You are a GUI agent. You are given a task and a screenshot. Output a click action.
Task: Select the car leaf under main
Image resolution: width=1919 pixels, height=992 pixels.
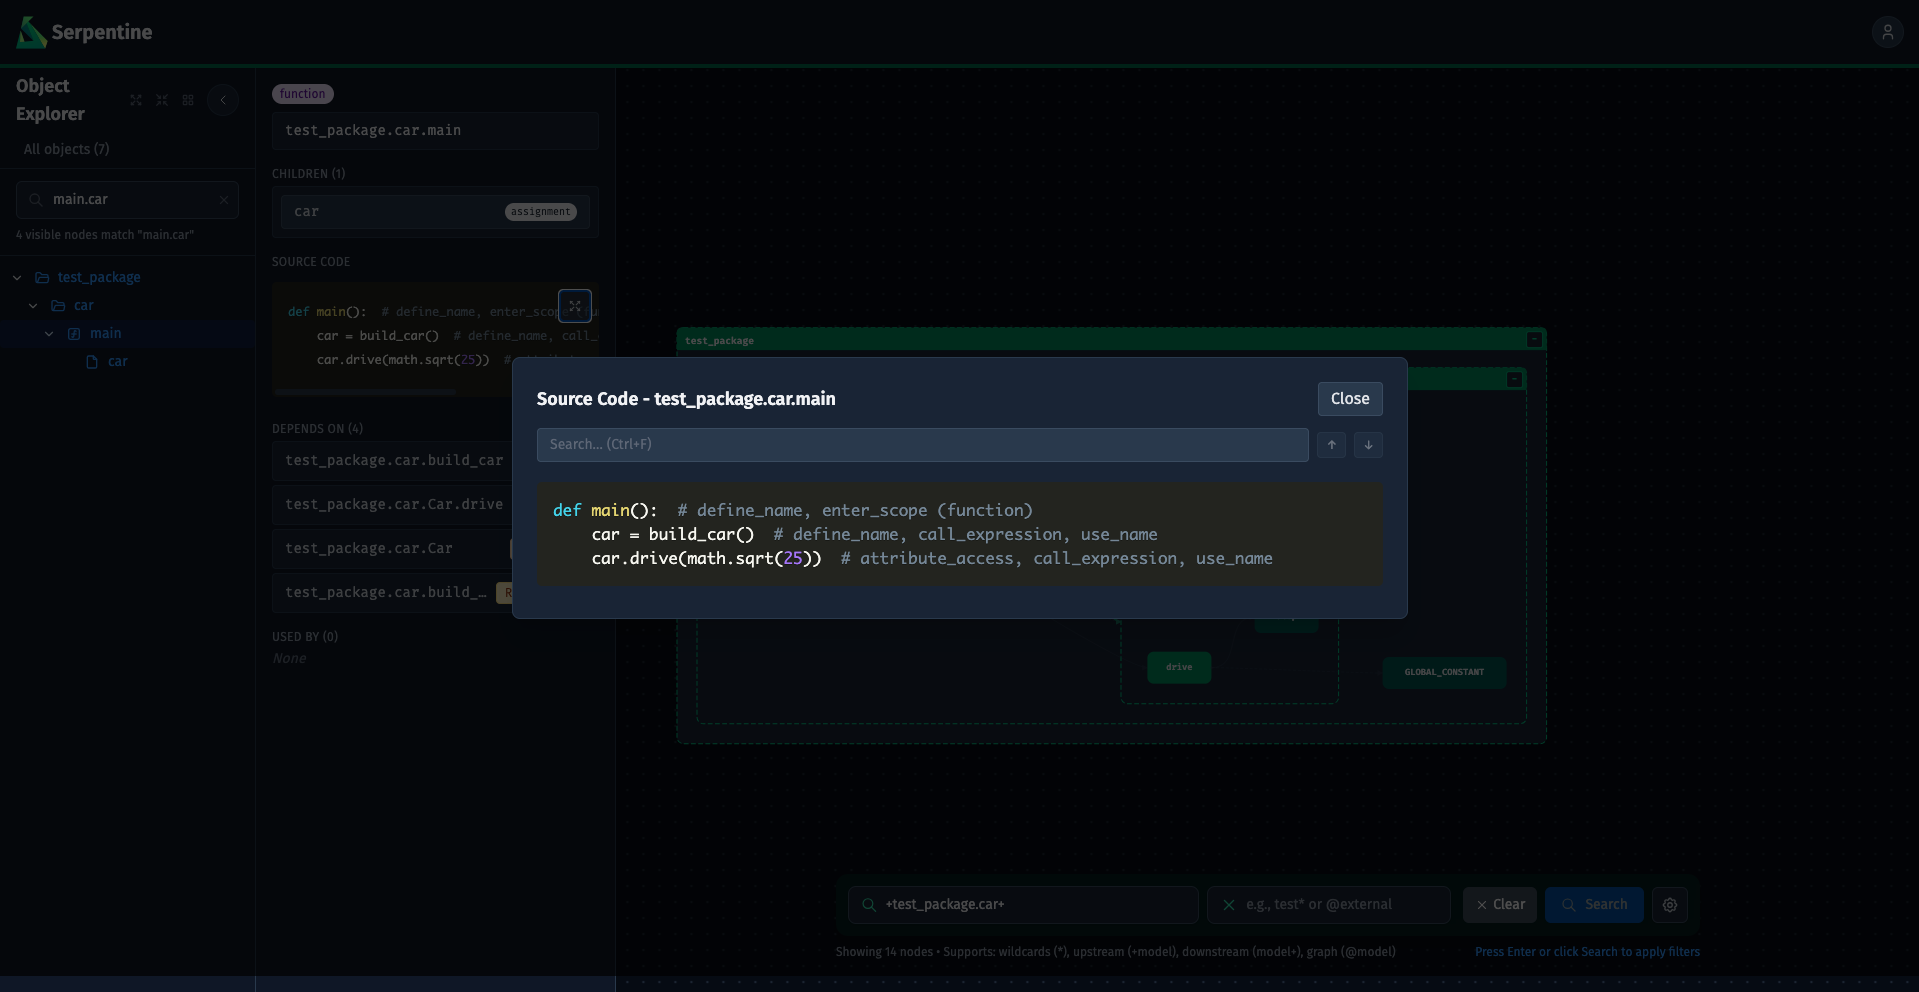tap(118, 361)
